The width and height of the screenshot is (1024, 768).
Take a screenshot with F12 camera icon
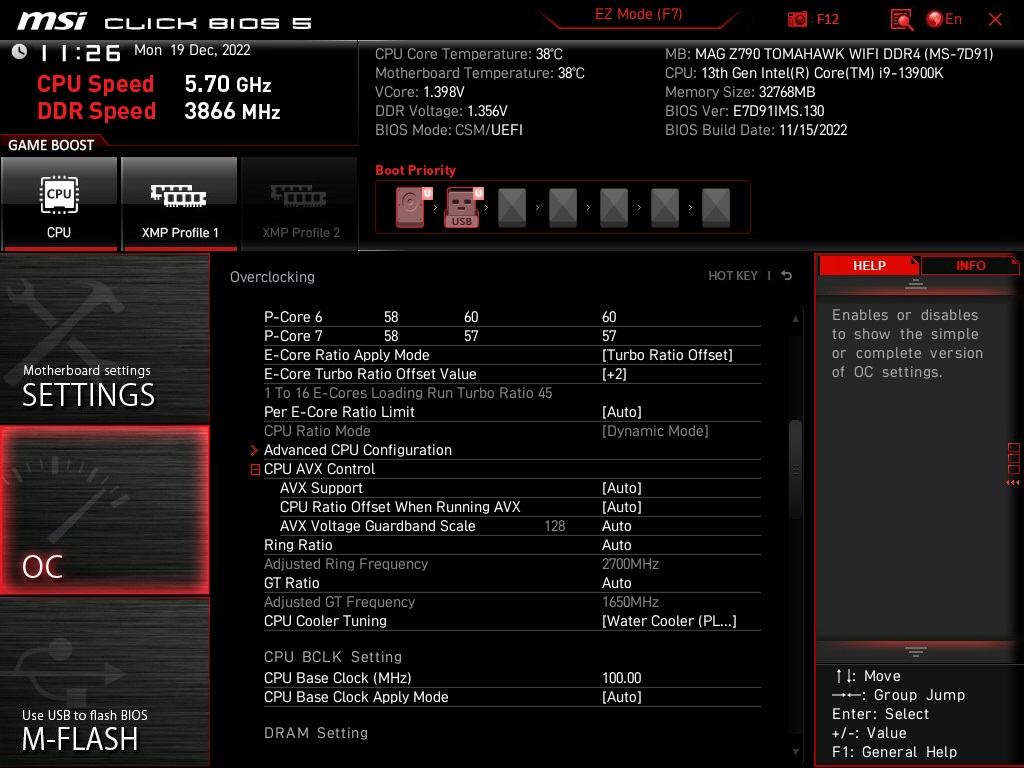[x=797, y=19]
